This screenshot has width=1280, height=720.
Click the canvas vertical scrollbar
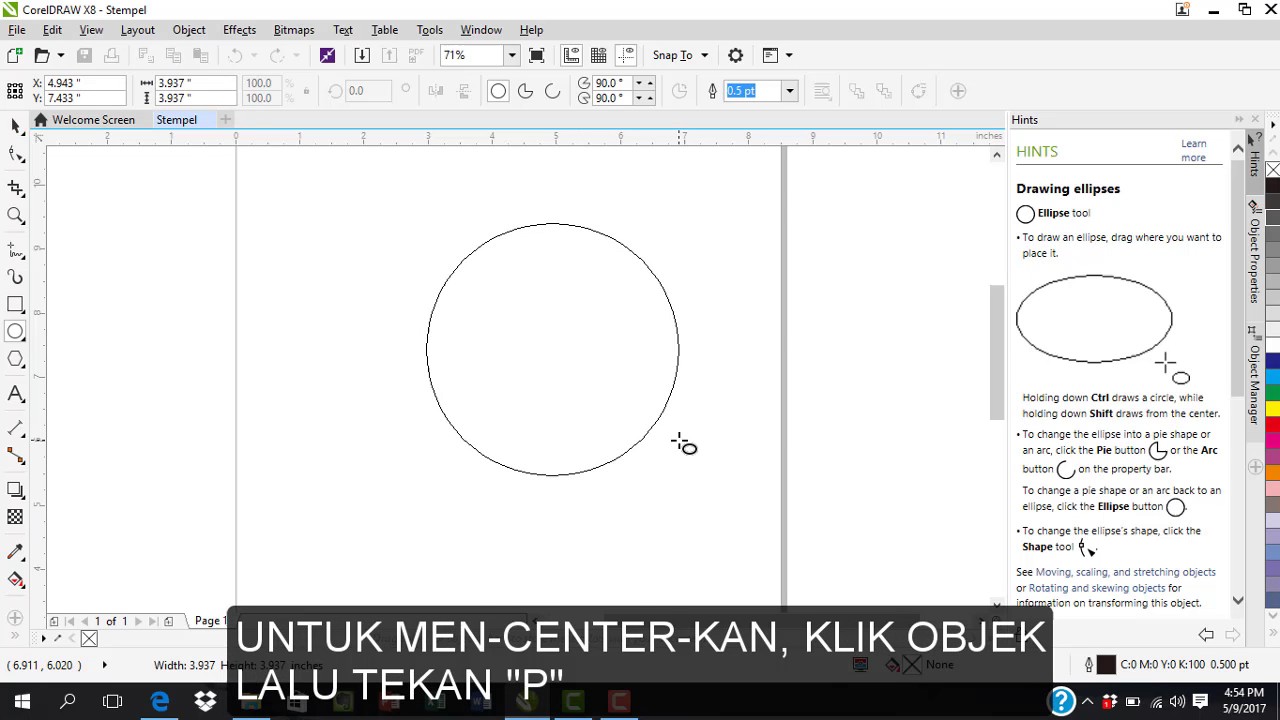click(996, 352)
